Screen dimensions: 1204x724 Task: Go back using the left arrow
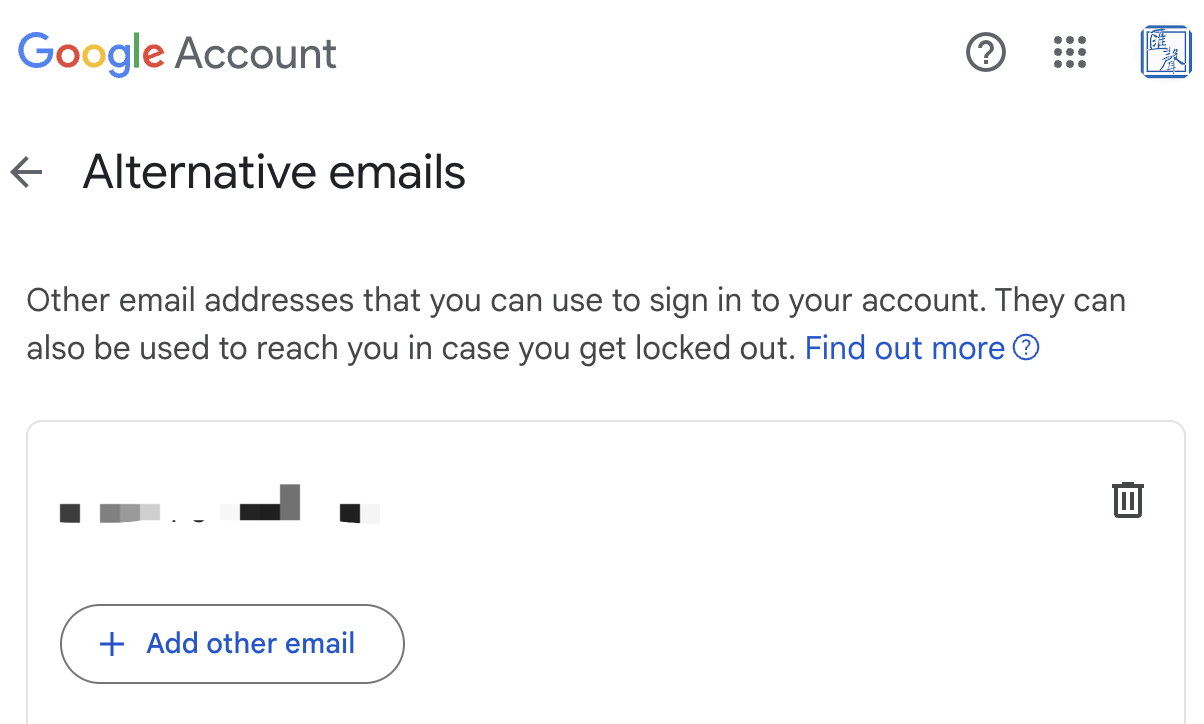tap(27, 173)
